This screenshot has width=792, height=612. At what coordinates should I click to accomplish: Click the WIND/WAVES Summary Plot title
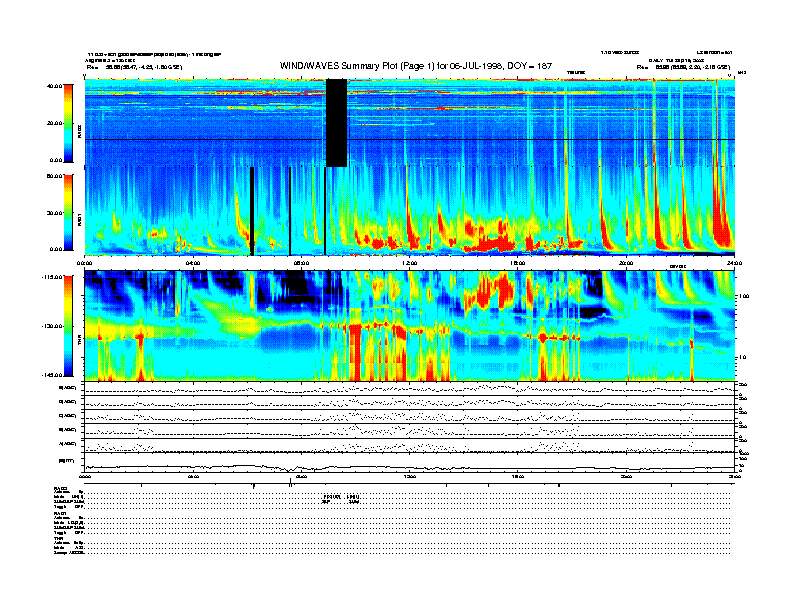[416, 66]
